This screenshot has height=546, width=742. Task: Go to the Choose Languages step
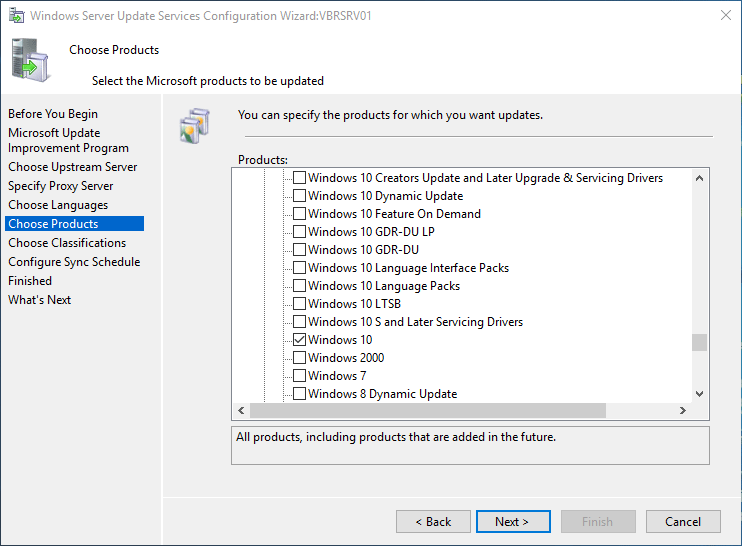58,205
